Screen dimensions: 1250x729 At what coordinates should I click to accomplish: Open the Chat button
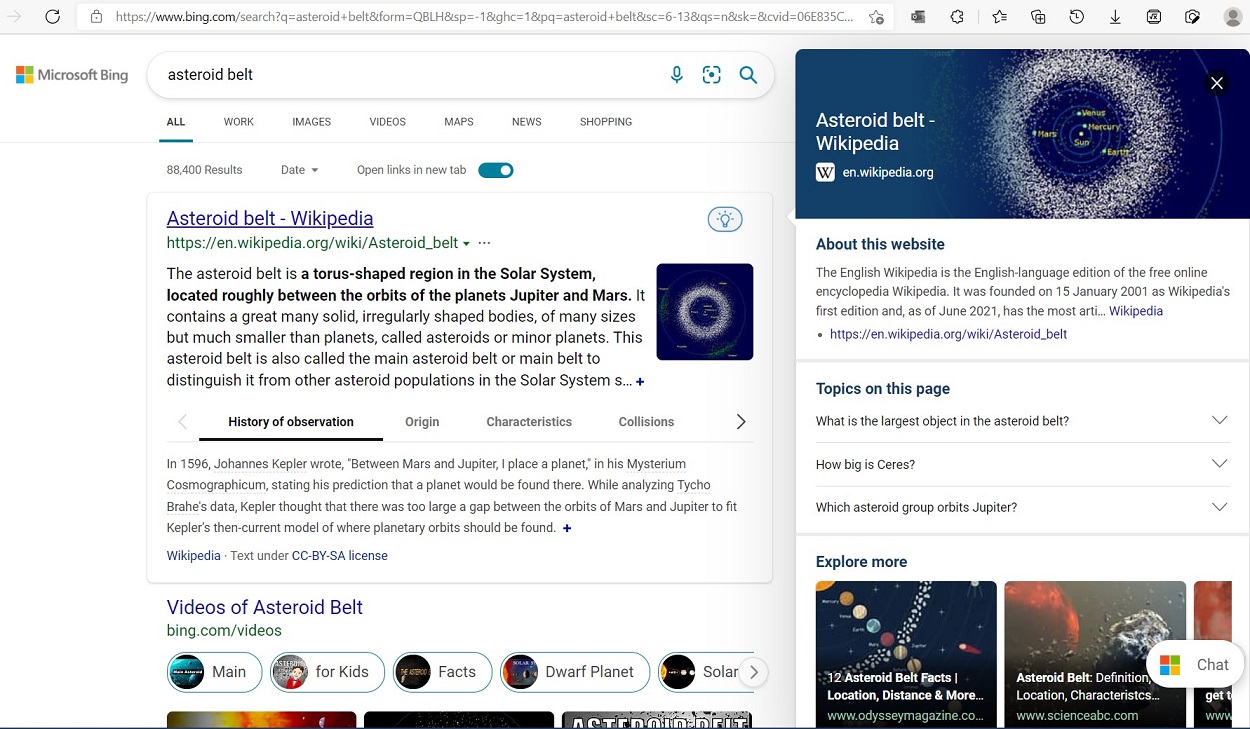[1195, 665]
